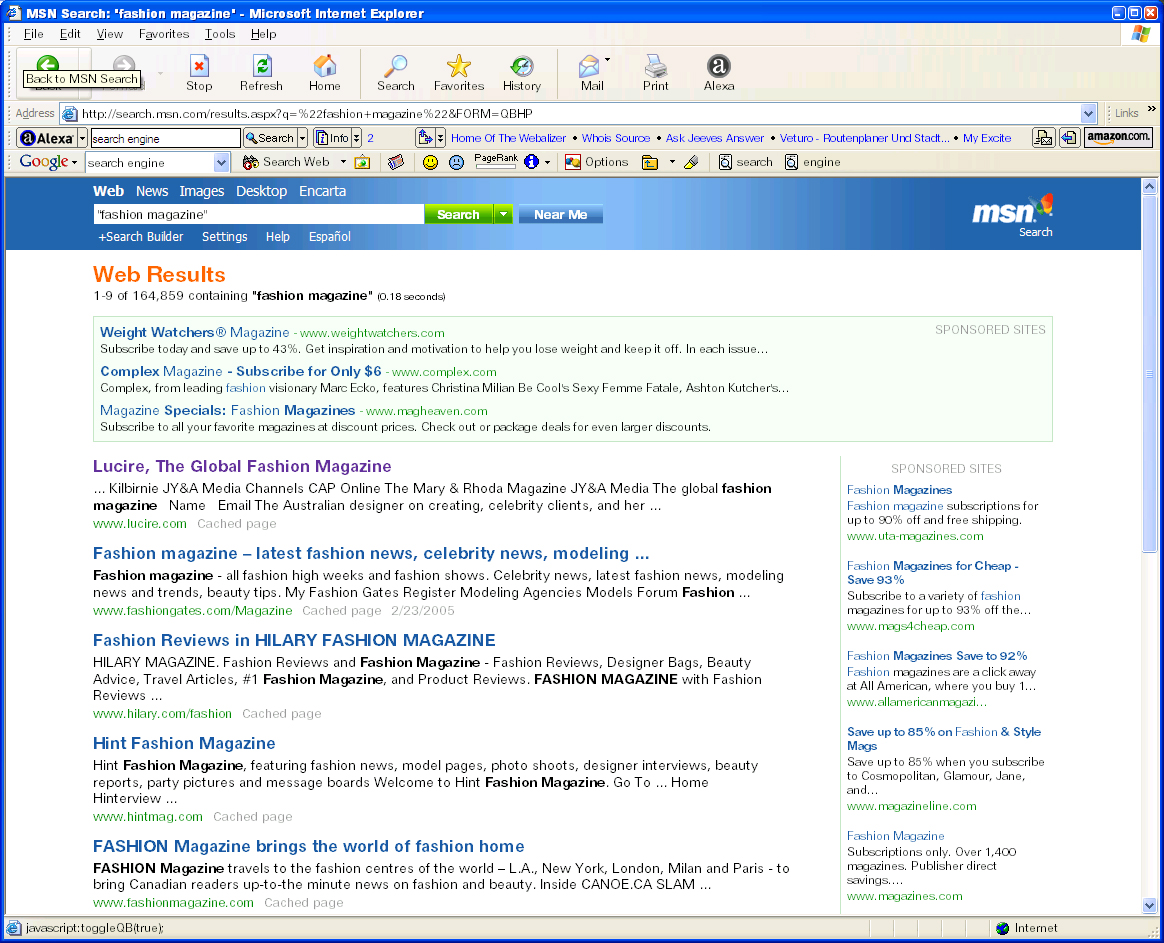
Task: Vote with the happy smiley face icon
Action: (x=430, y=162)
